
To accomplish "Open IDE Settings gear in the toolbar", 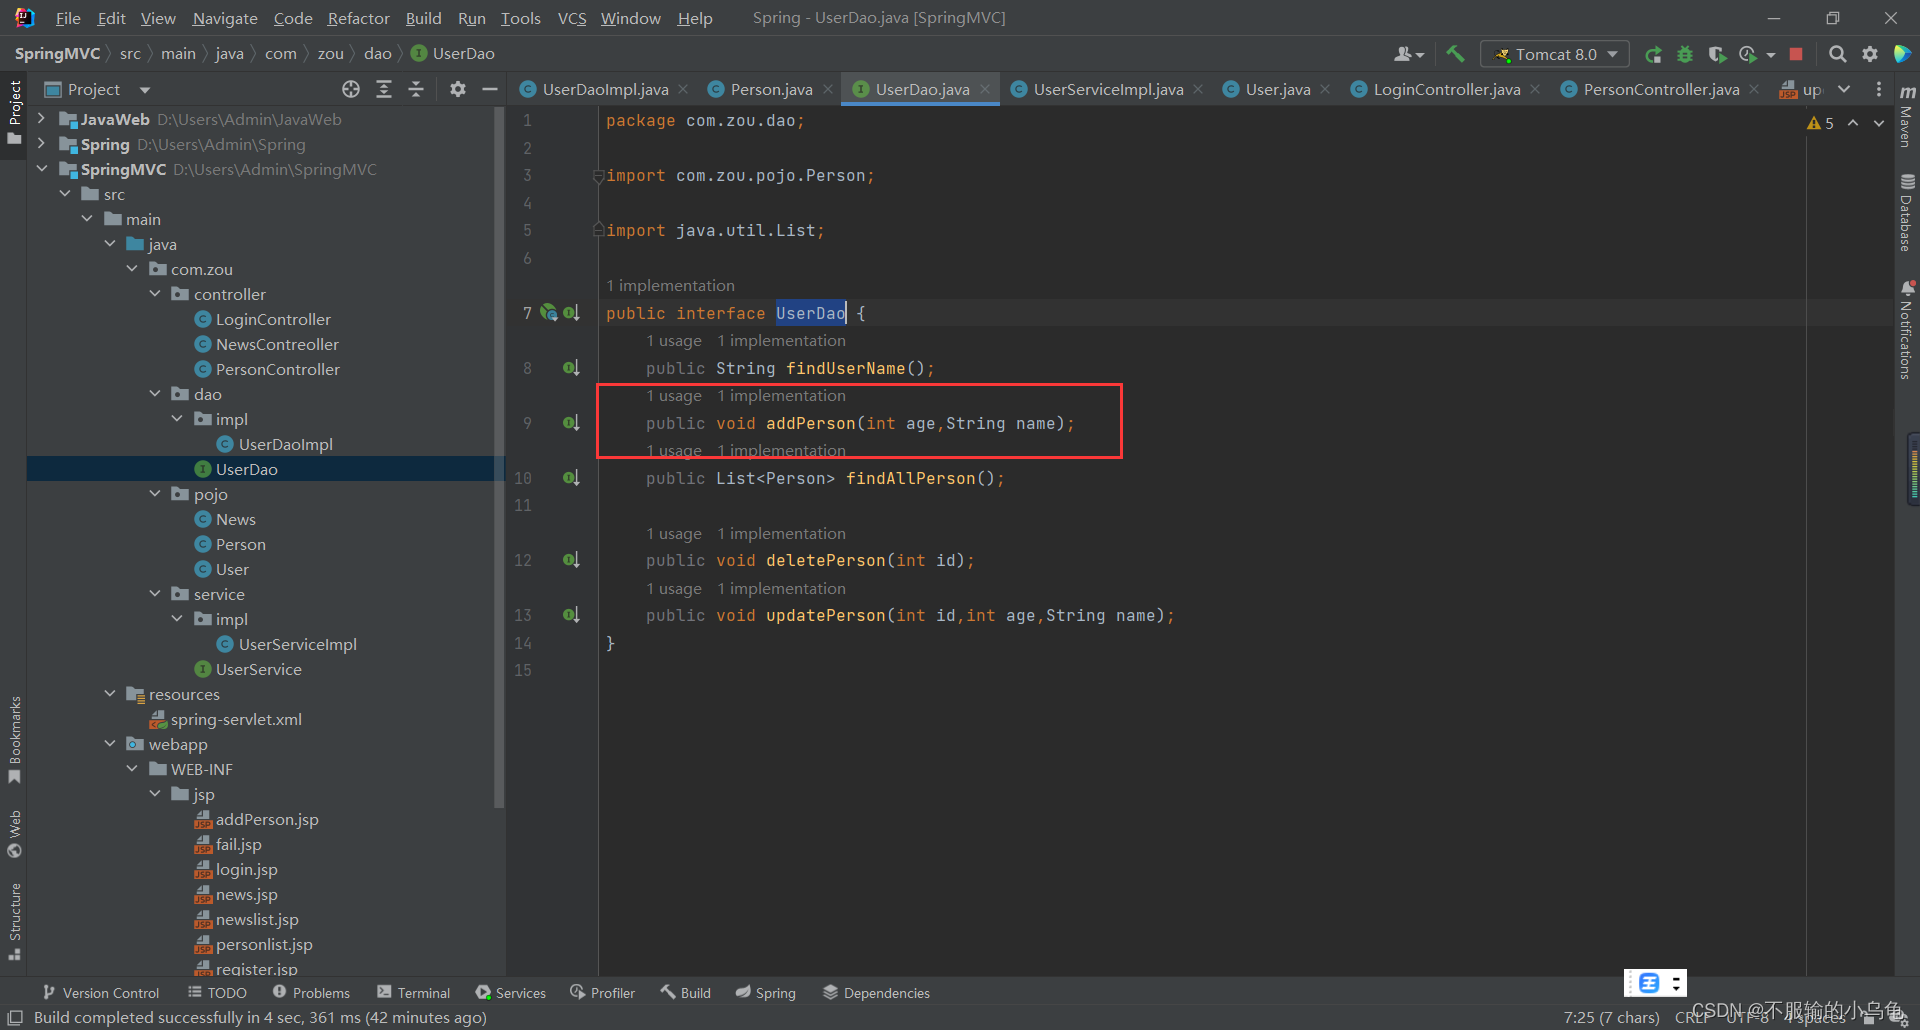I will [1871, 54].
